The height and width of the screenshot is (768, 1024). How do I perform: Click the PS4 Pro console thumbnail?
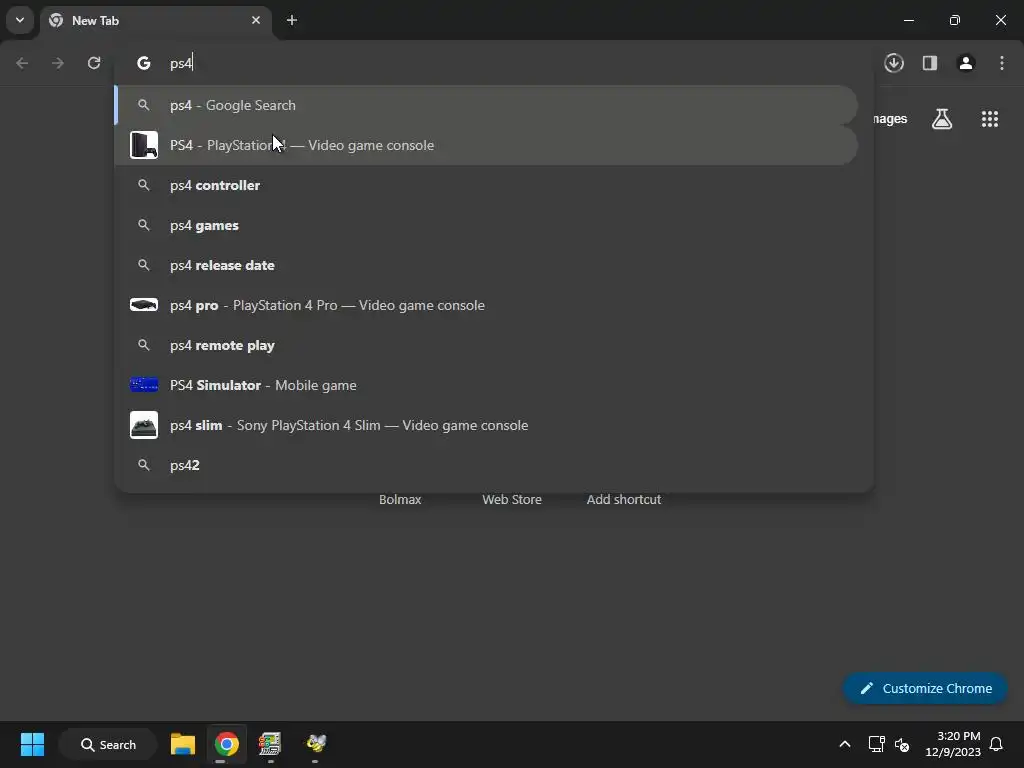pyautogui.click(x=144, y=305)
